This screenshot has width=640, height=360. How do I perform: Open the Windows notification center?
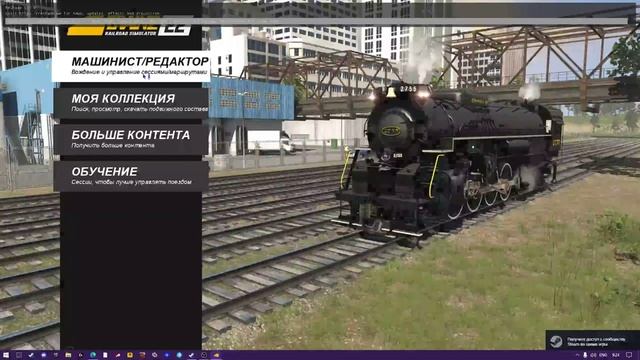point(629,355)
